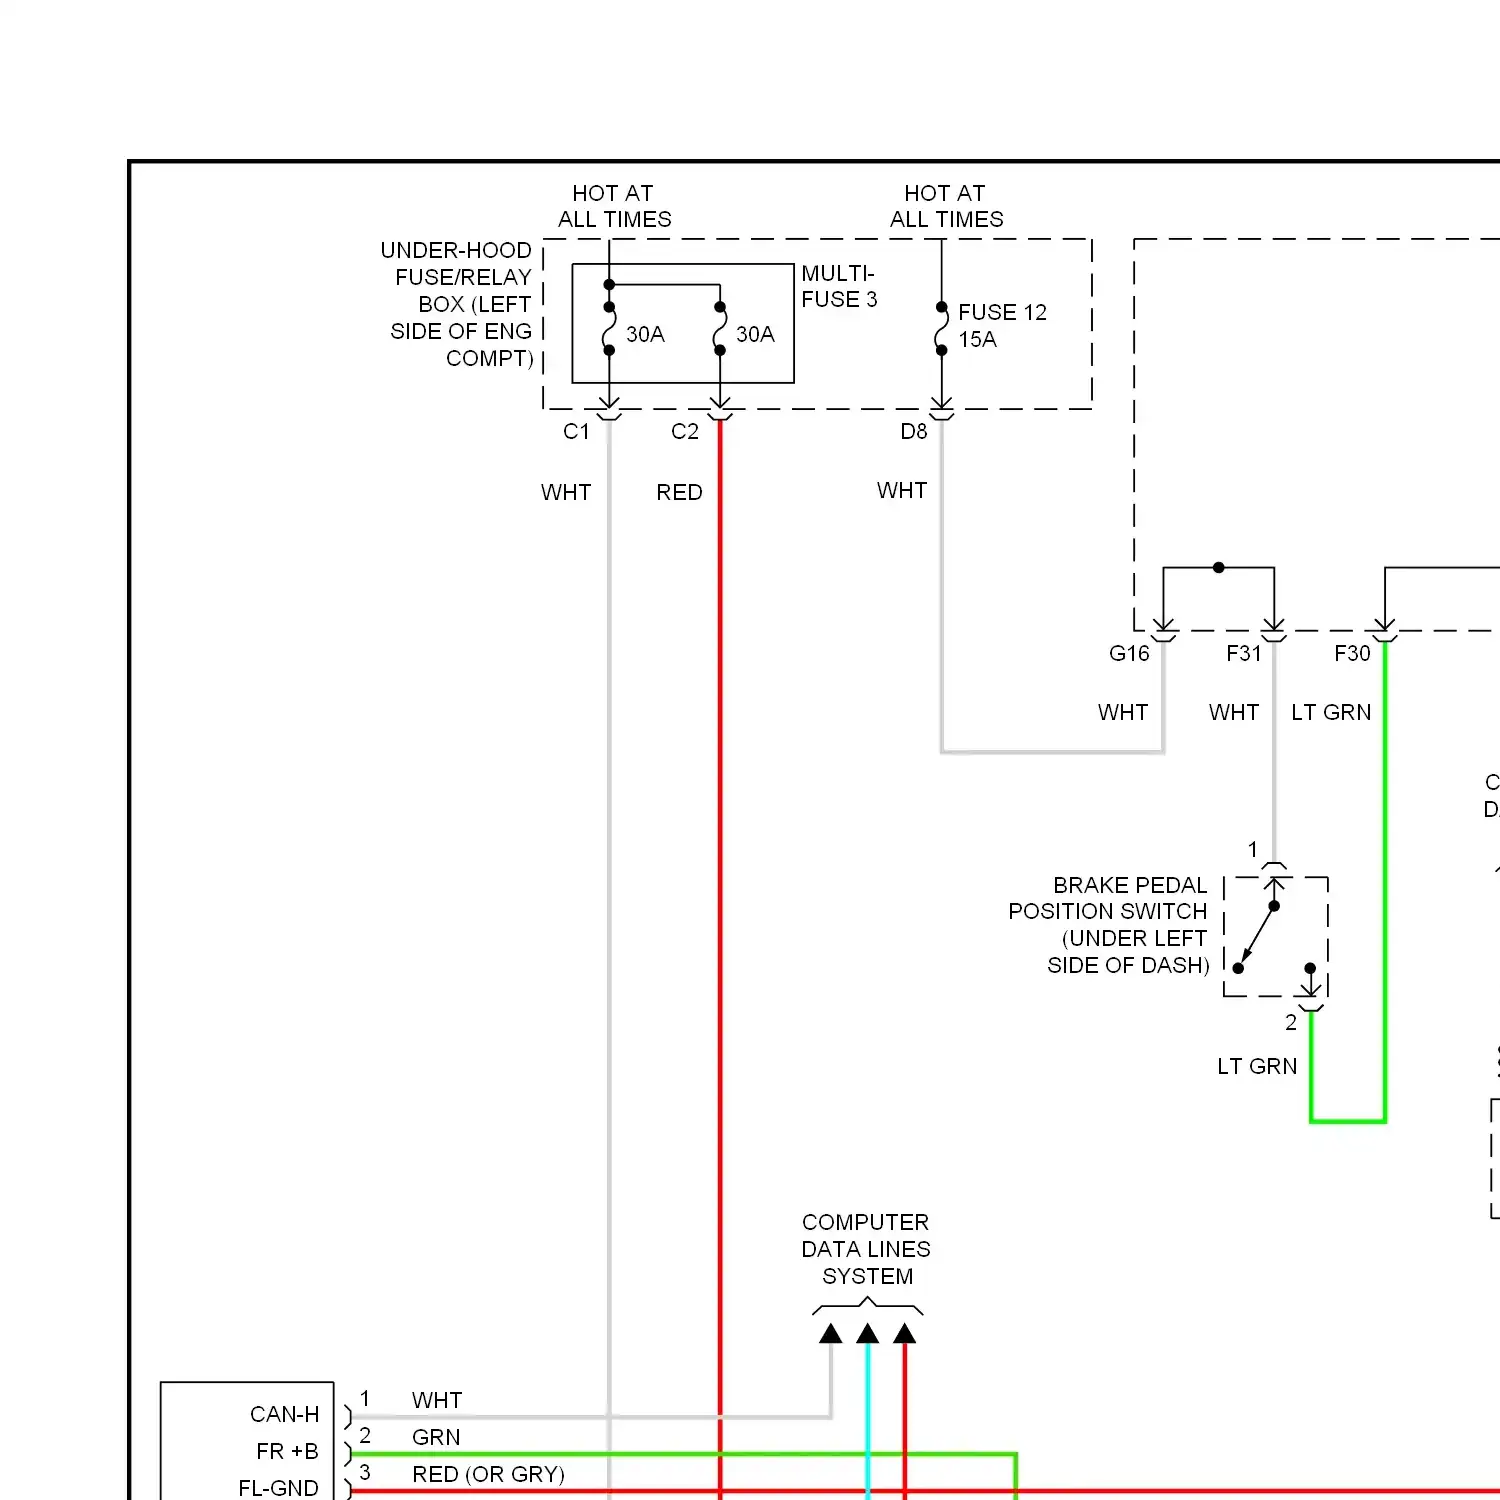Viewport: 1500px width, 1500px height.
Task: Click the arrowhead atop the cyan wire
Action: (x=868, y=1333)
